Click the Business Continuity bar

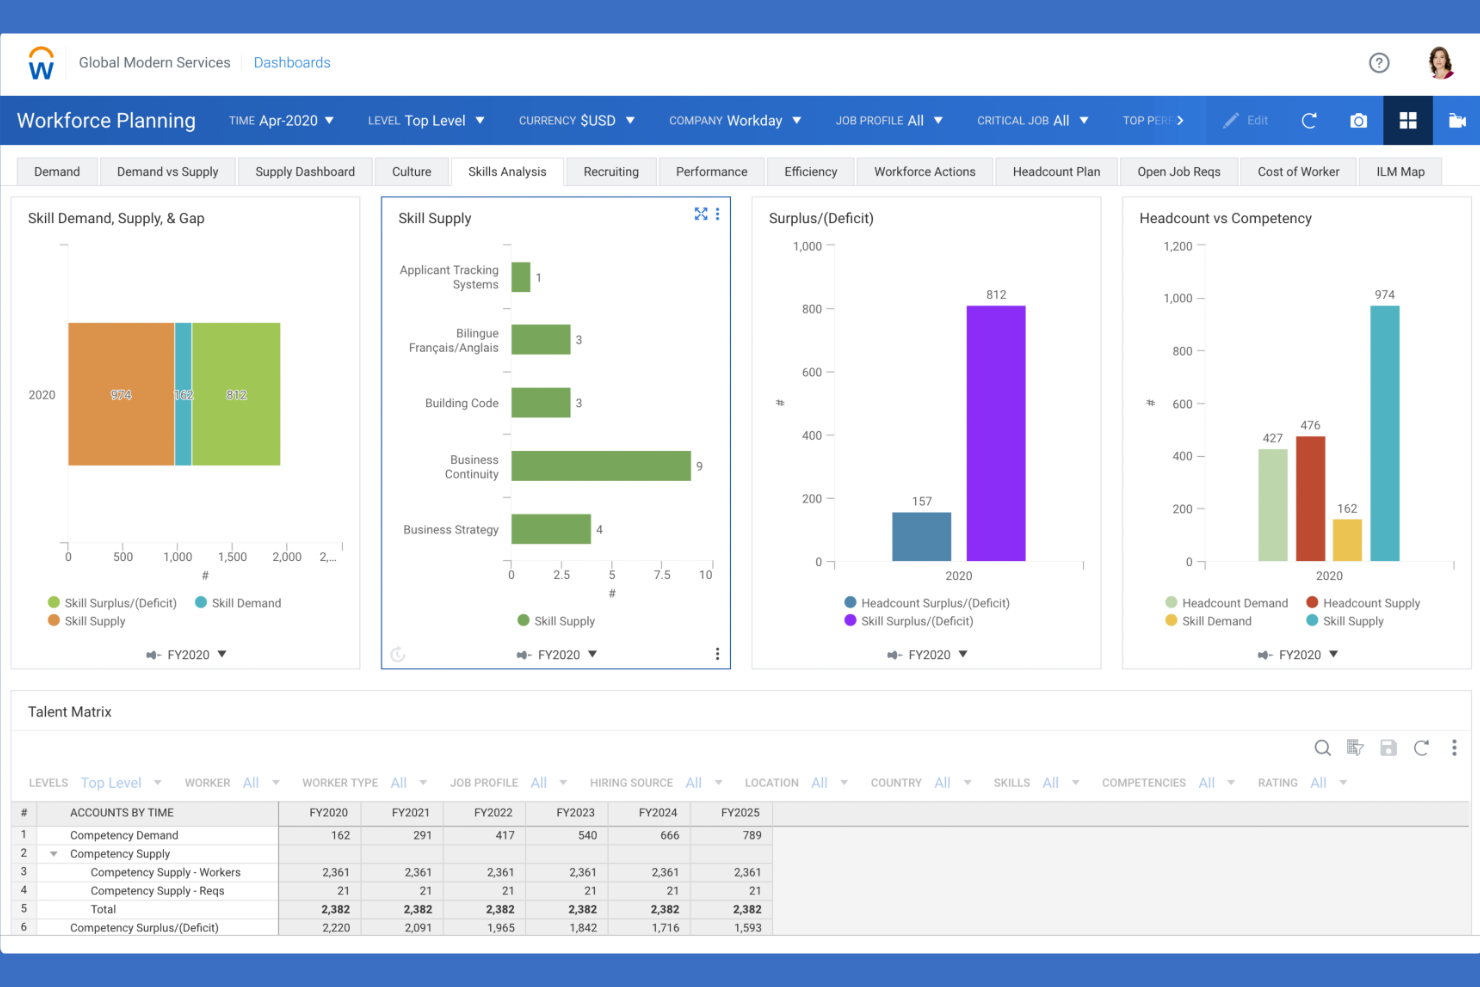pos(601,466)
